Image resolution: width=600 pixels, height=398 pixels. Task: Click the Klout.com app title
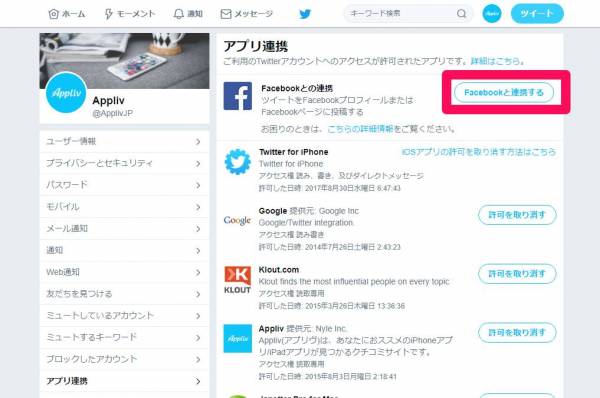(279, 270)
